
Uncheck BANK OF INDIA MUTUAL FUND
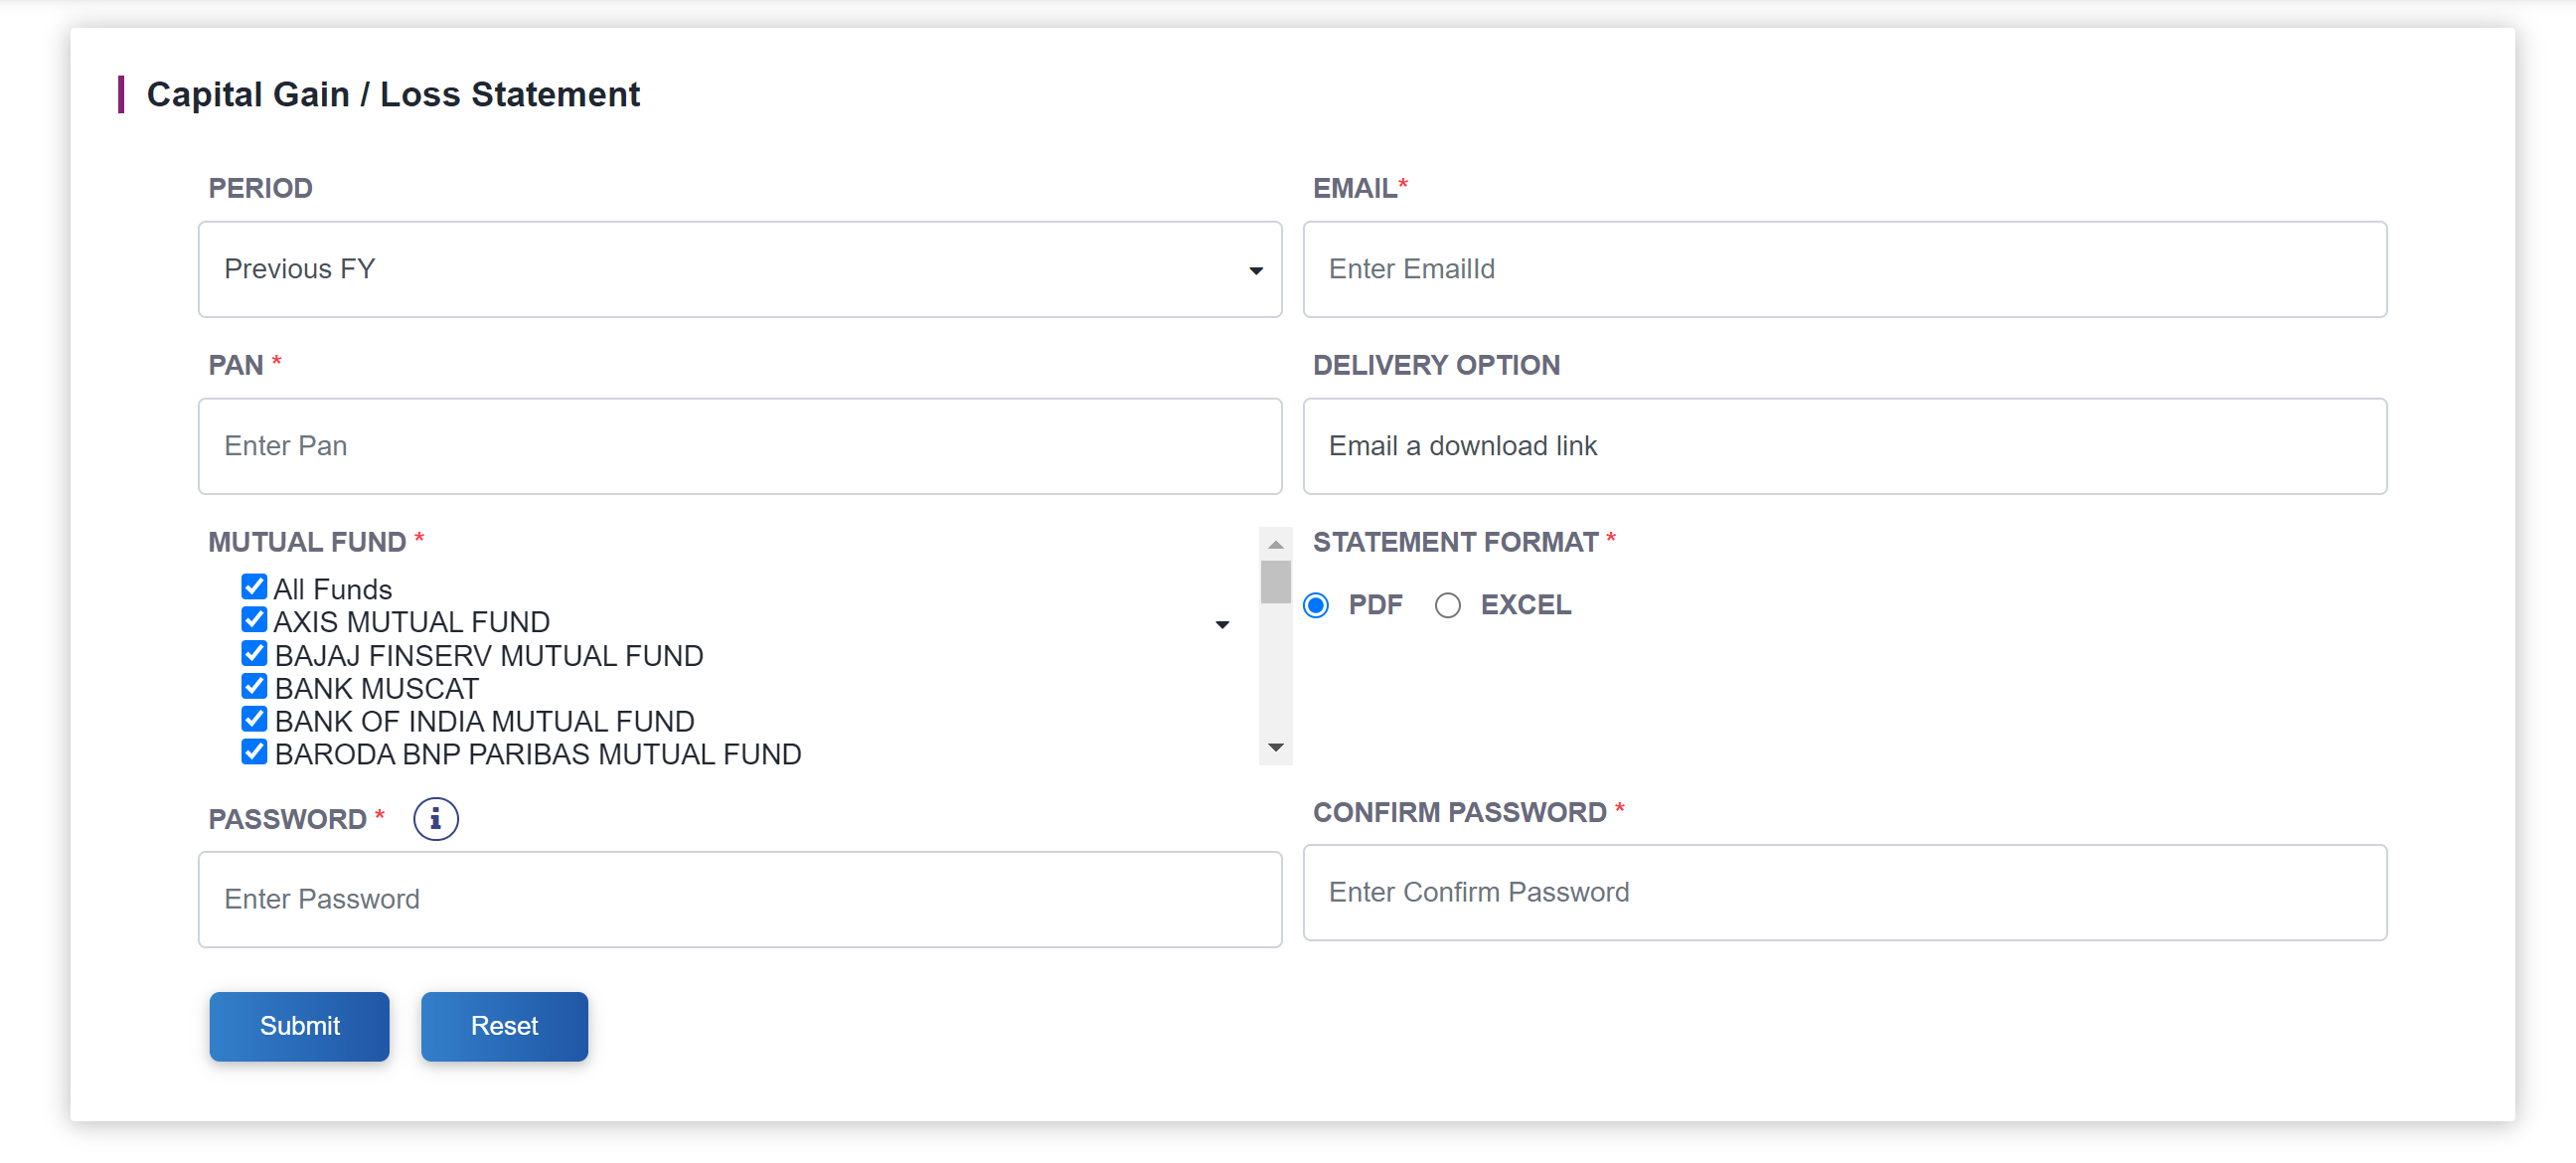pyautogui.click(x=253, y=718)
